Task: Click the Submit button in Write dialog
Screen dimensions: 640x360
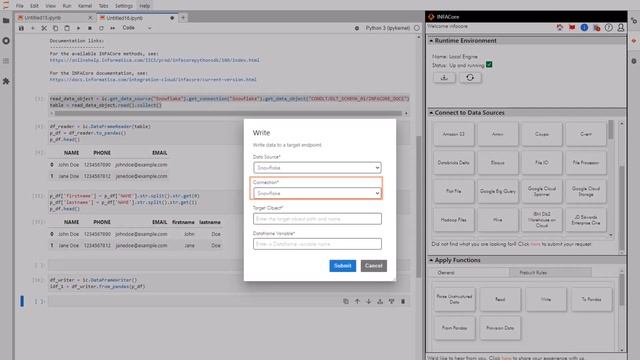Action: pos(342,266)
